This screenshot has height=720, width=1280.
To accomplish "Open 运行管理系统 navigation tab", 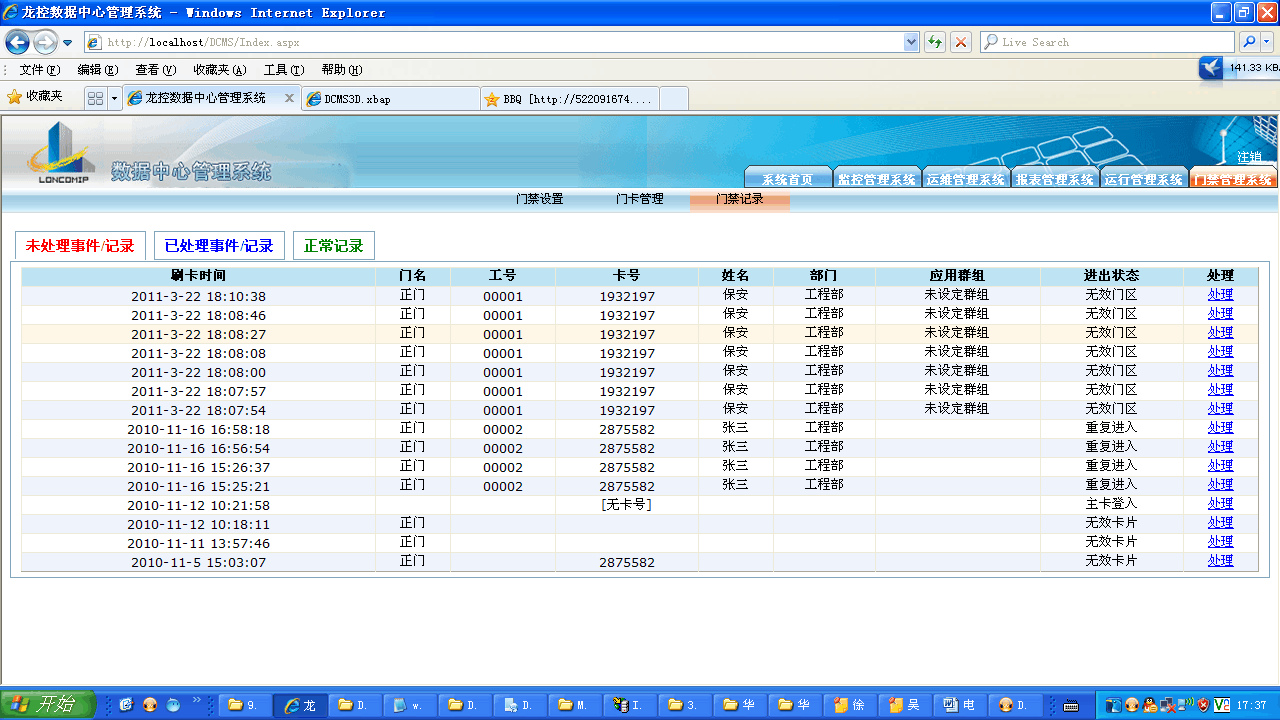I will click(x=1144, y=178).
